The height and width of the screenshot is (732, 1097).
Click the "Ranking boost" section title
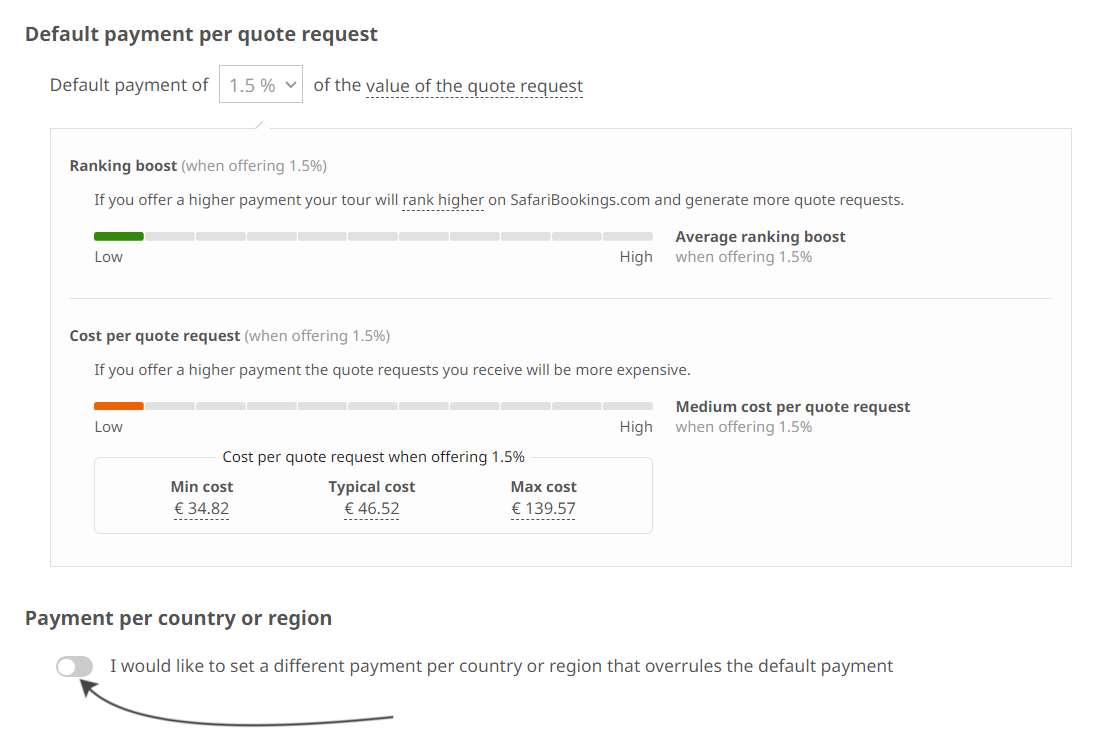pos(123,166)
